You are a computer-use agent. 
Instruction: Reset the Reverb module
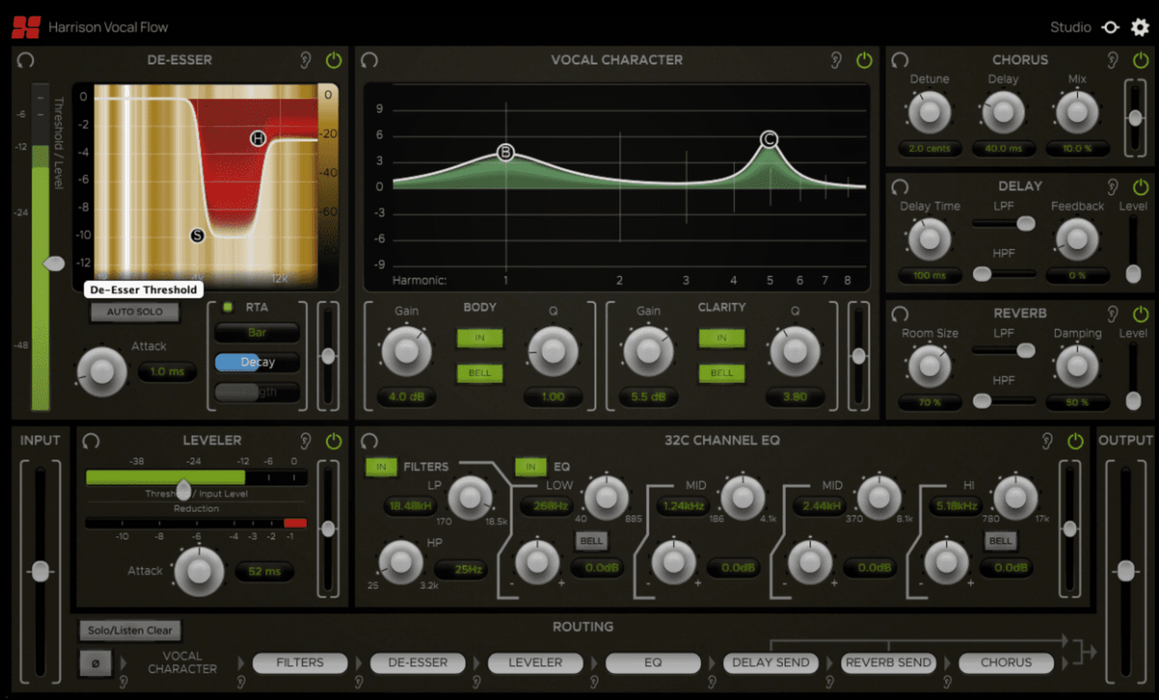900,313
